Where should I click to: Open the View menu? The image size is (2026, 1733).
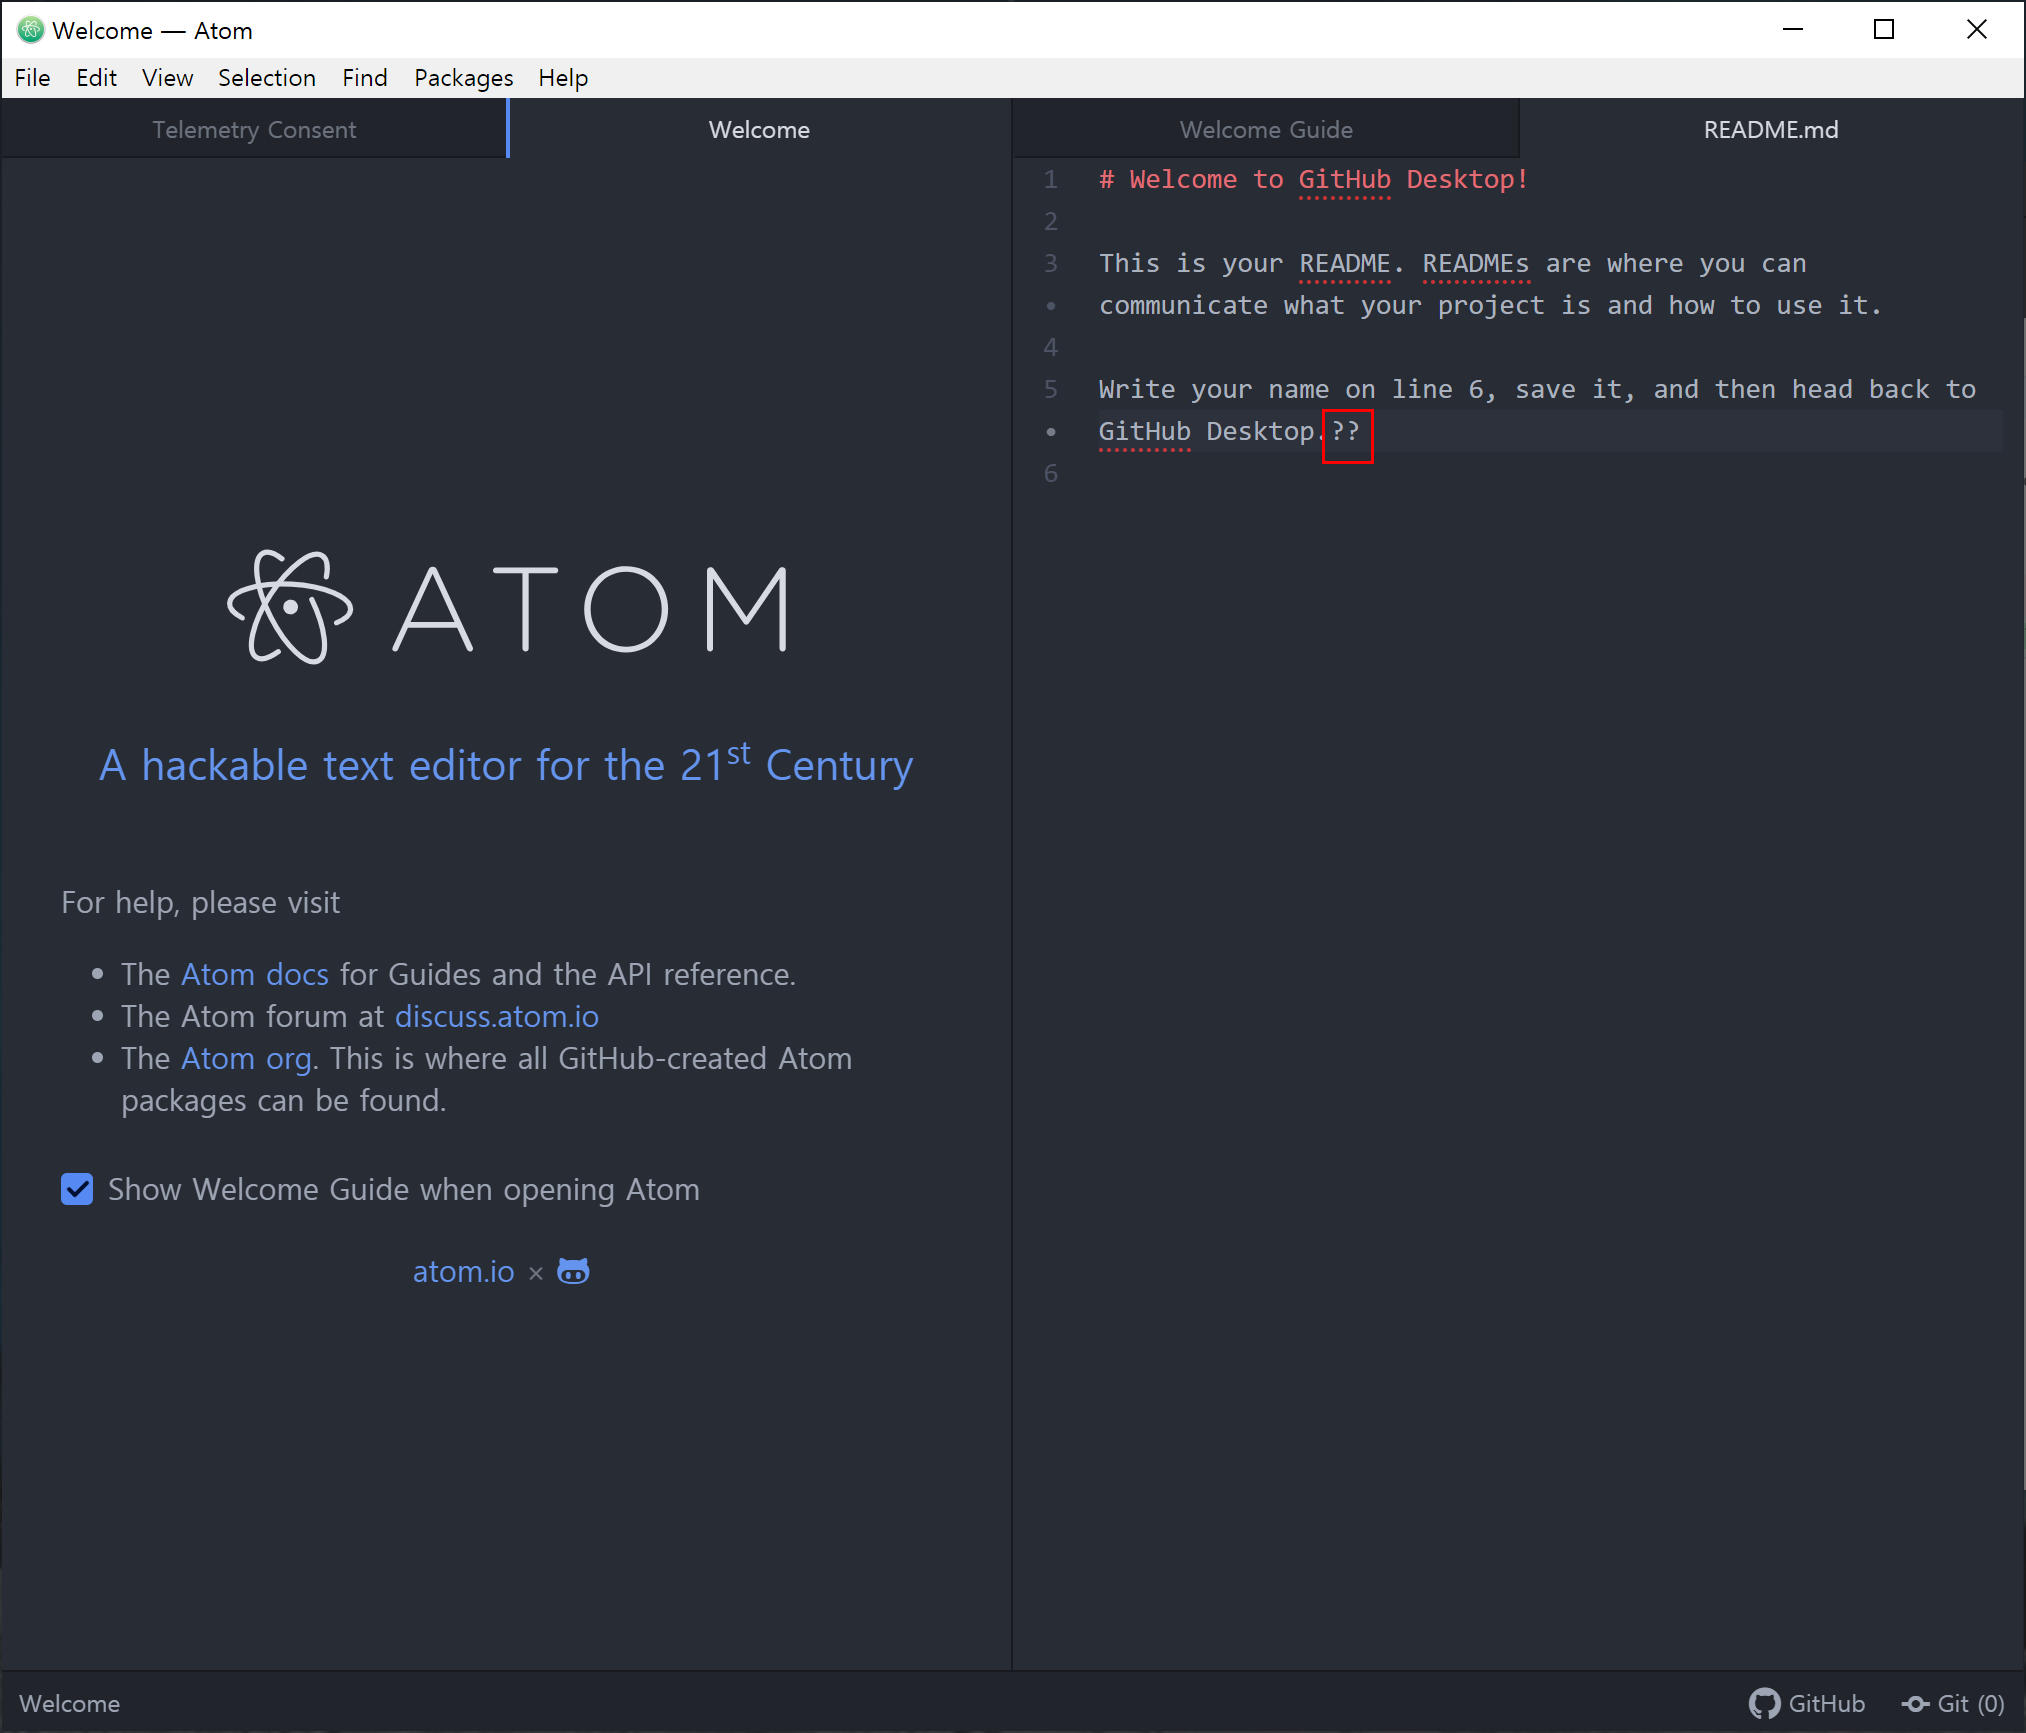167,78
